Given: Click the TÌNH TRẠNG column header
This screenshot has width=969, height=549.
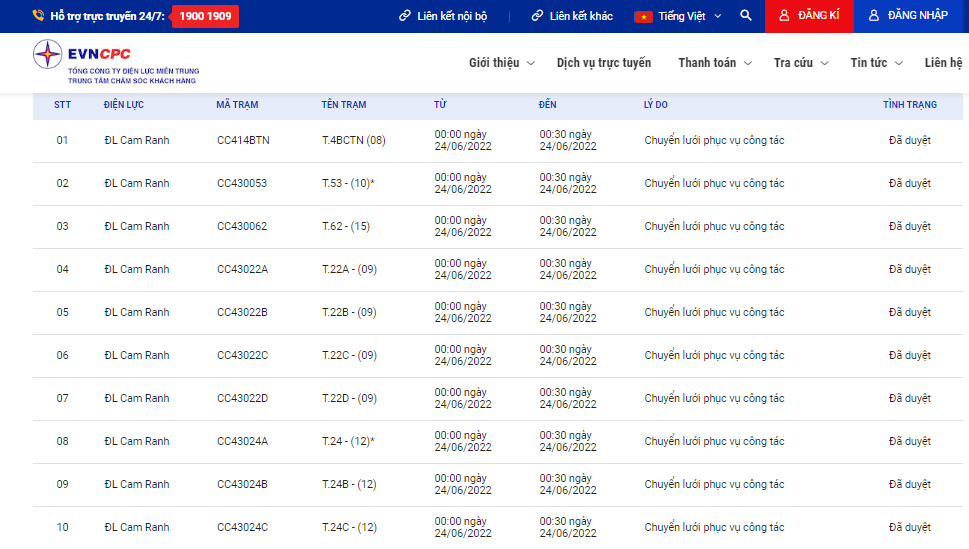Looking at the screenshot, I should tap(909, 105).
